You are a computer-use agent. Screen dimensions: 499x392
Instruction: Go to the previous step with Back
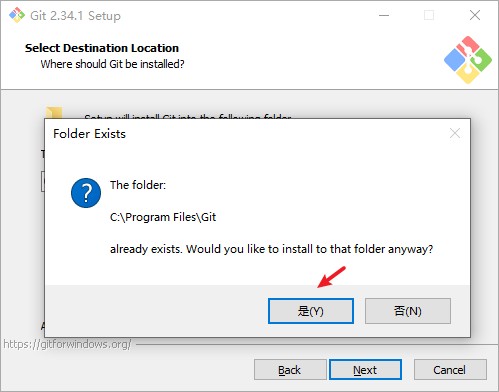(x=290, y=370)
